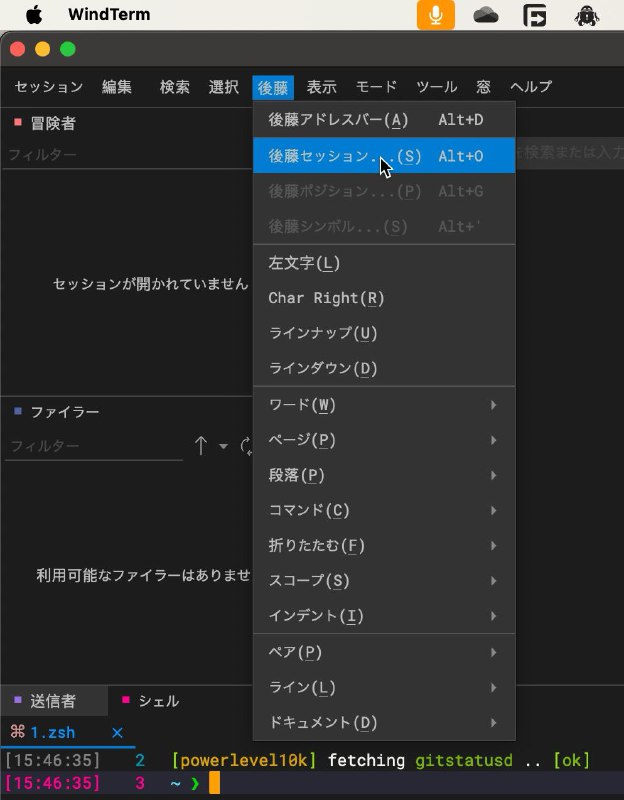Viewport: 624px width, 800px height.
Task: Open the ヘルプ menu
Action: pos(531,87)
